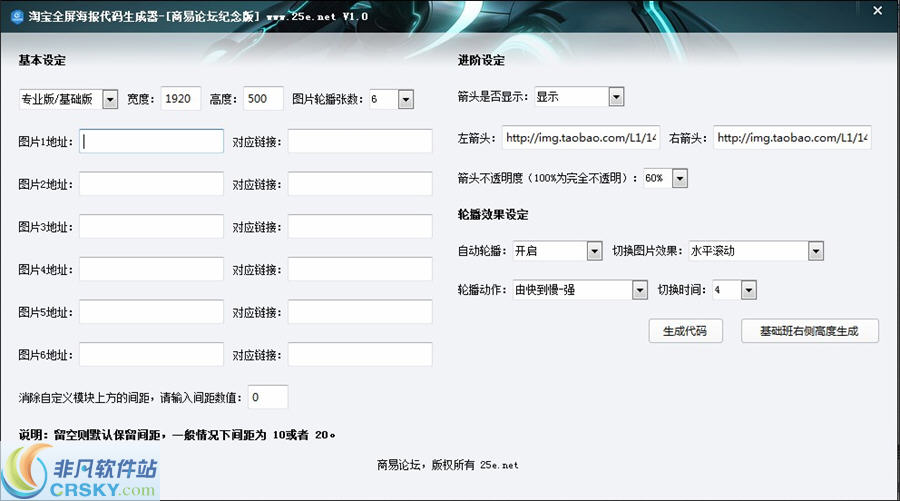The image size is (900, 501).
Task: Focus the 图片1地址 input field
Action: pyautogui.click(x=152, y=141)
